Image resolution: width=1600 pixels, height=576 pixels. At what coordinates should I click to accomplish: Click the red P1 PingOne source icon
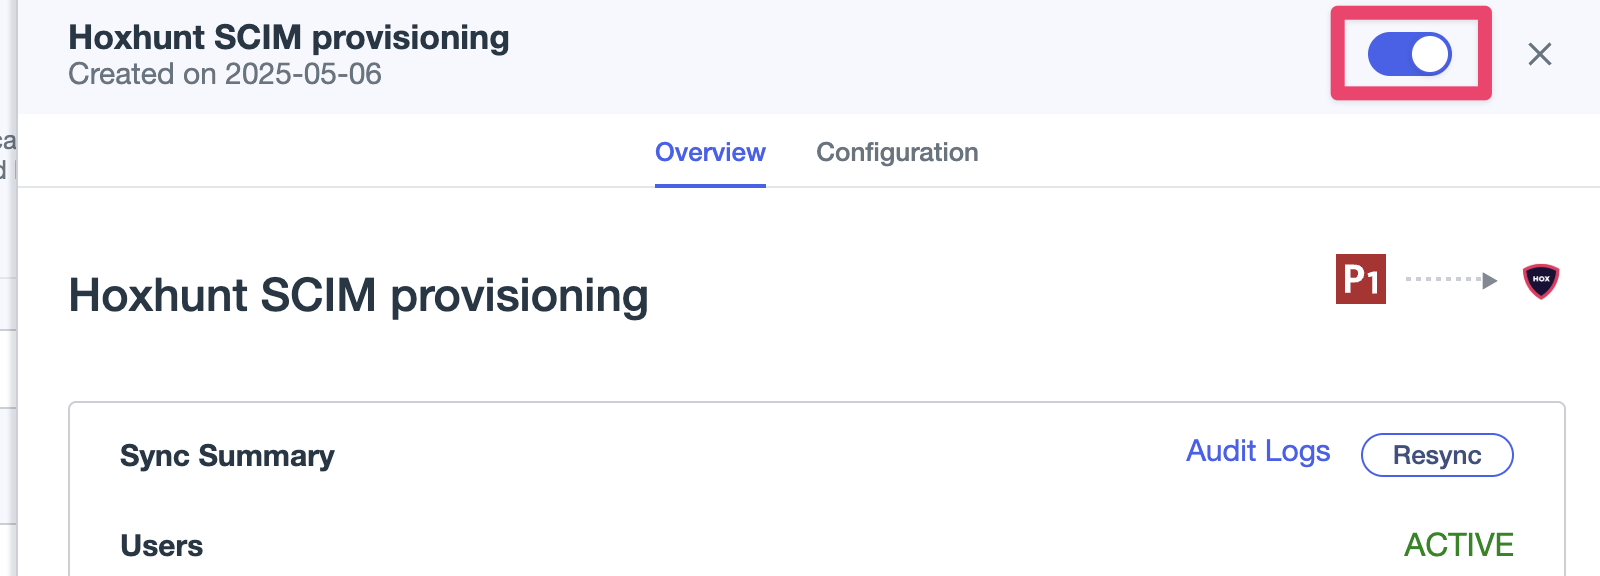tap(1361, 279)
